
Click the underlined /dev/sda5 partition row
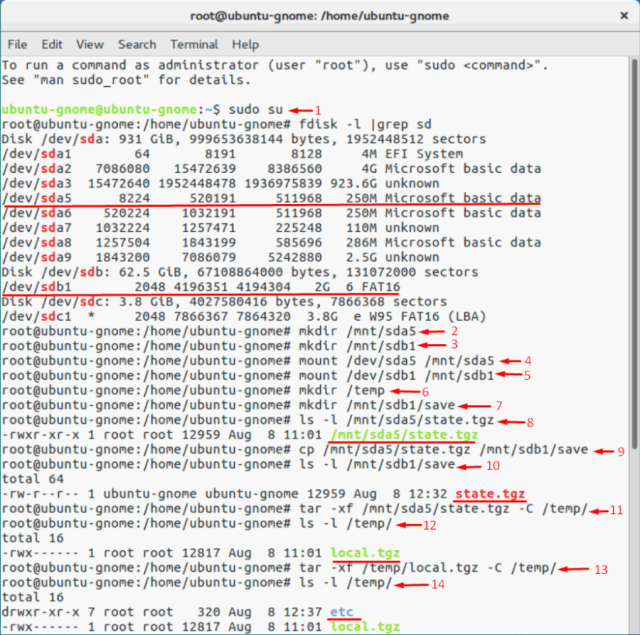click(270, 198)
